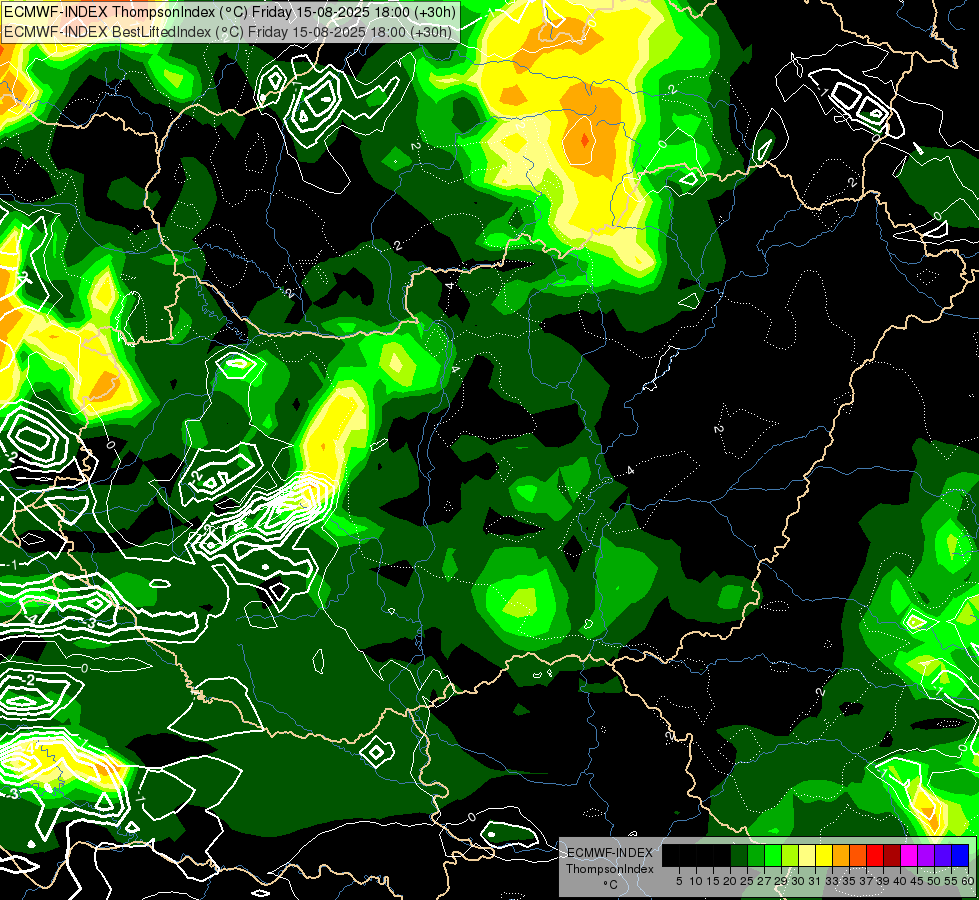Click the legend tick label 29

781,881
